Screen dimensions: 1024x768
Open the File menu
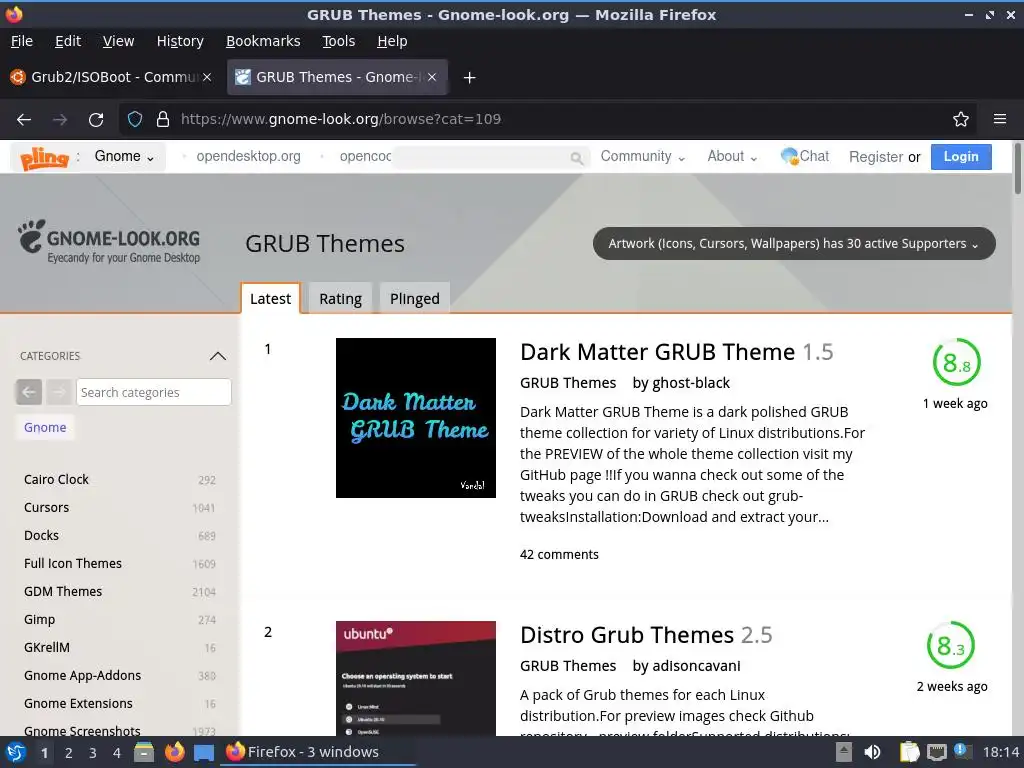pyautogui.click(x=22, y=41)
